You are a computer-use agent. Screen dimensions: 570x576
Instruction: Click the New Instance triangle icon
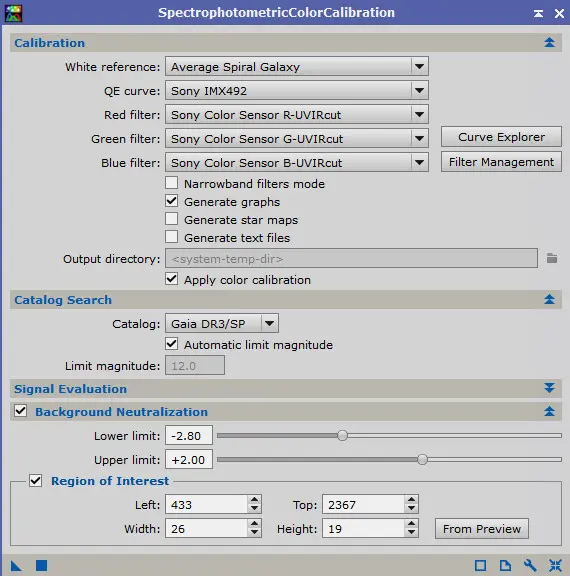coord(16,566)
